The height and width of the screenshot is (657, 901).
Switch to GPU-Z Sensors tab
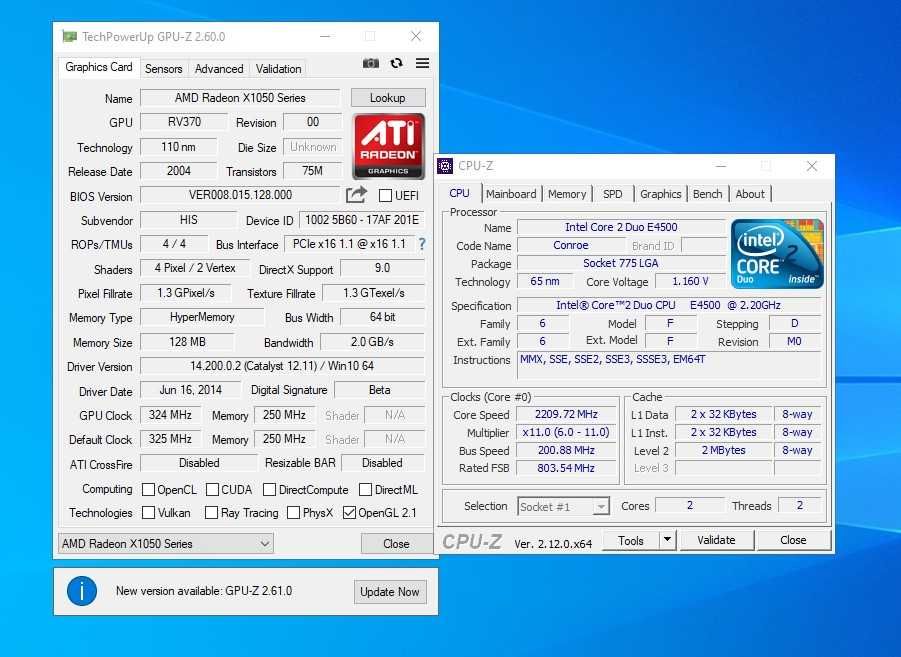point(163,68)
